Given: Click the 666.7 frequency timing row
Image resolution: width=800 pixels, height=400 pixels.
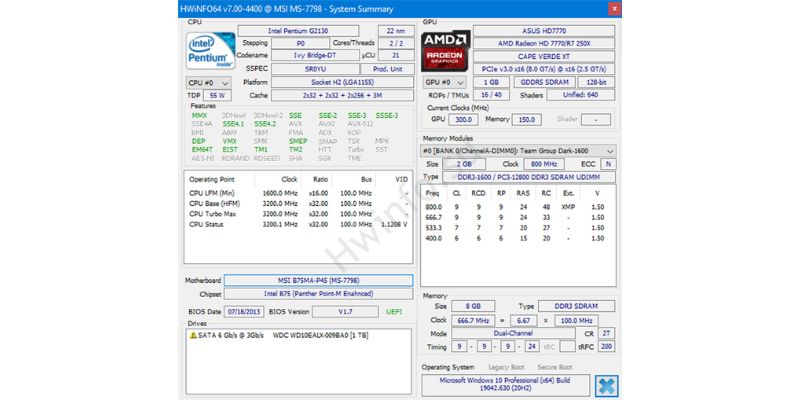Looking at the screenshot, I should click(518, 218).
